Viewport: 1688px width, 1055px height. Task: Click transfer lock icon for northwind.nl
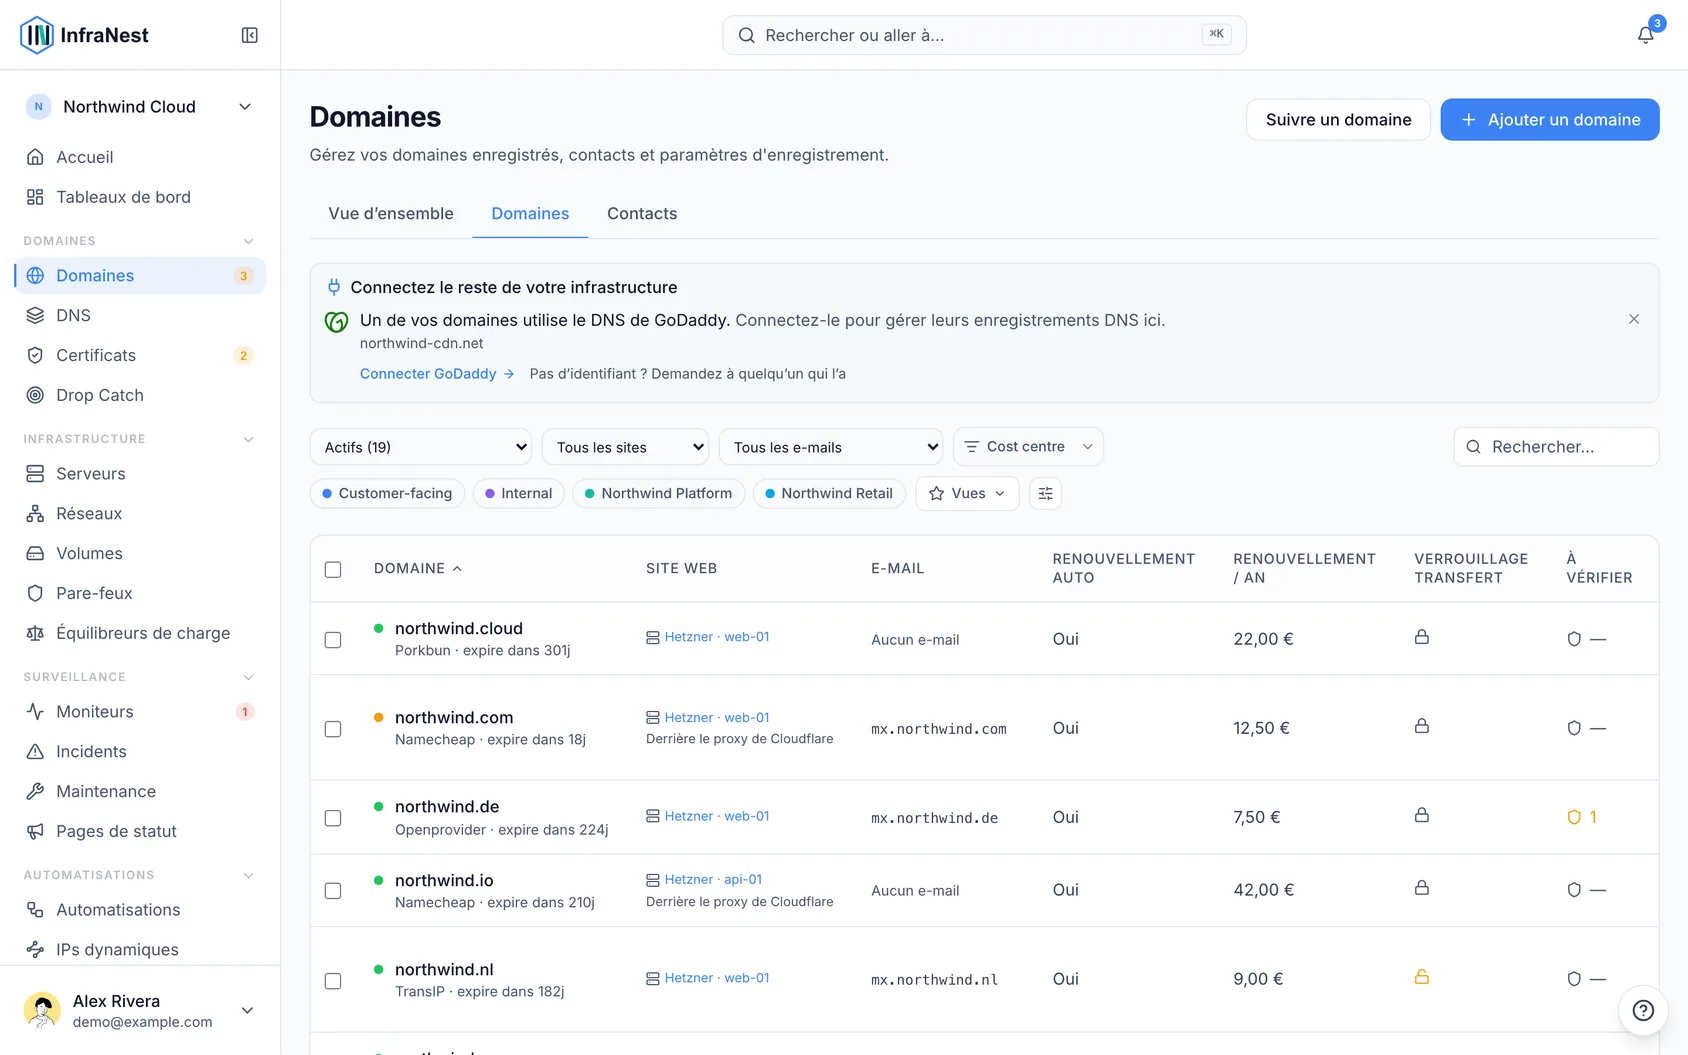pyautogui.click(x=1421, y=977)
